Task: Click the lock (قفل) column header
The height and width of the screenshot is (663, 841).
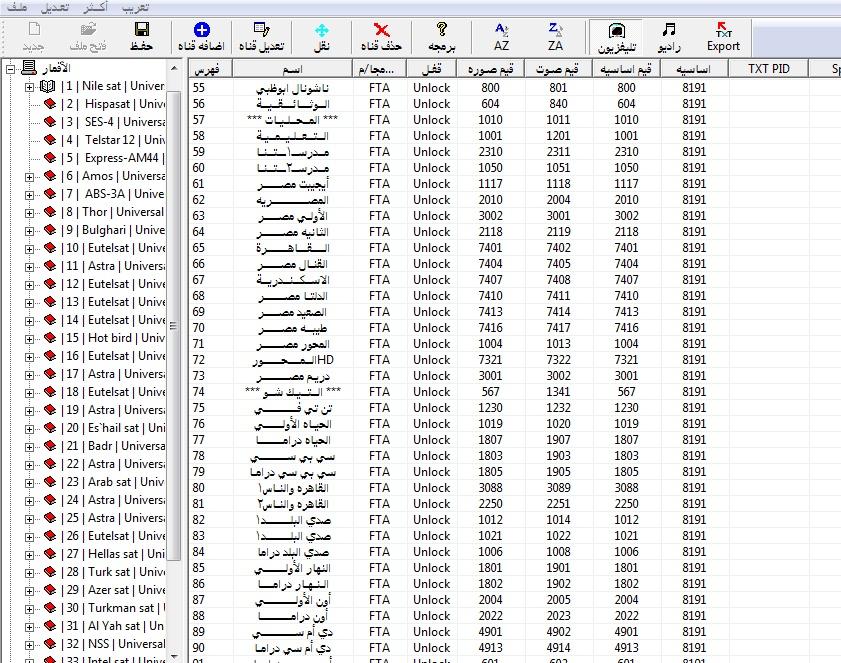Action: [x=431, y=69]
